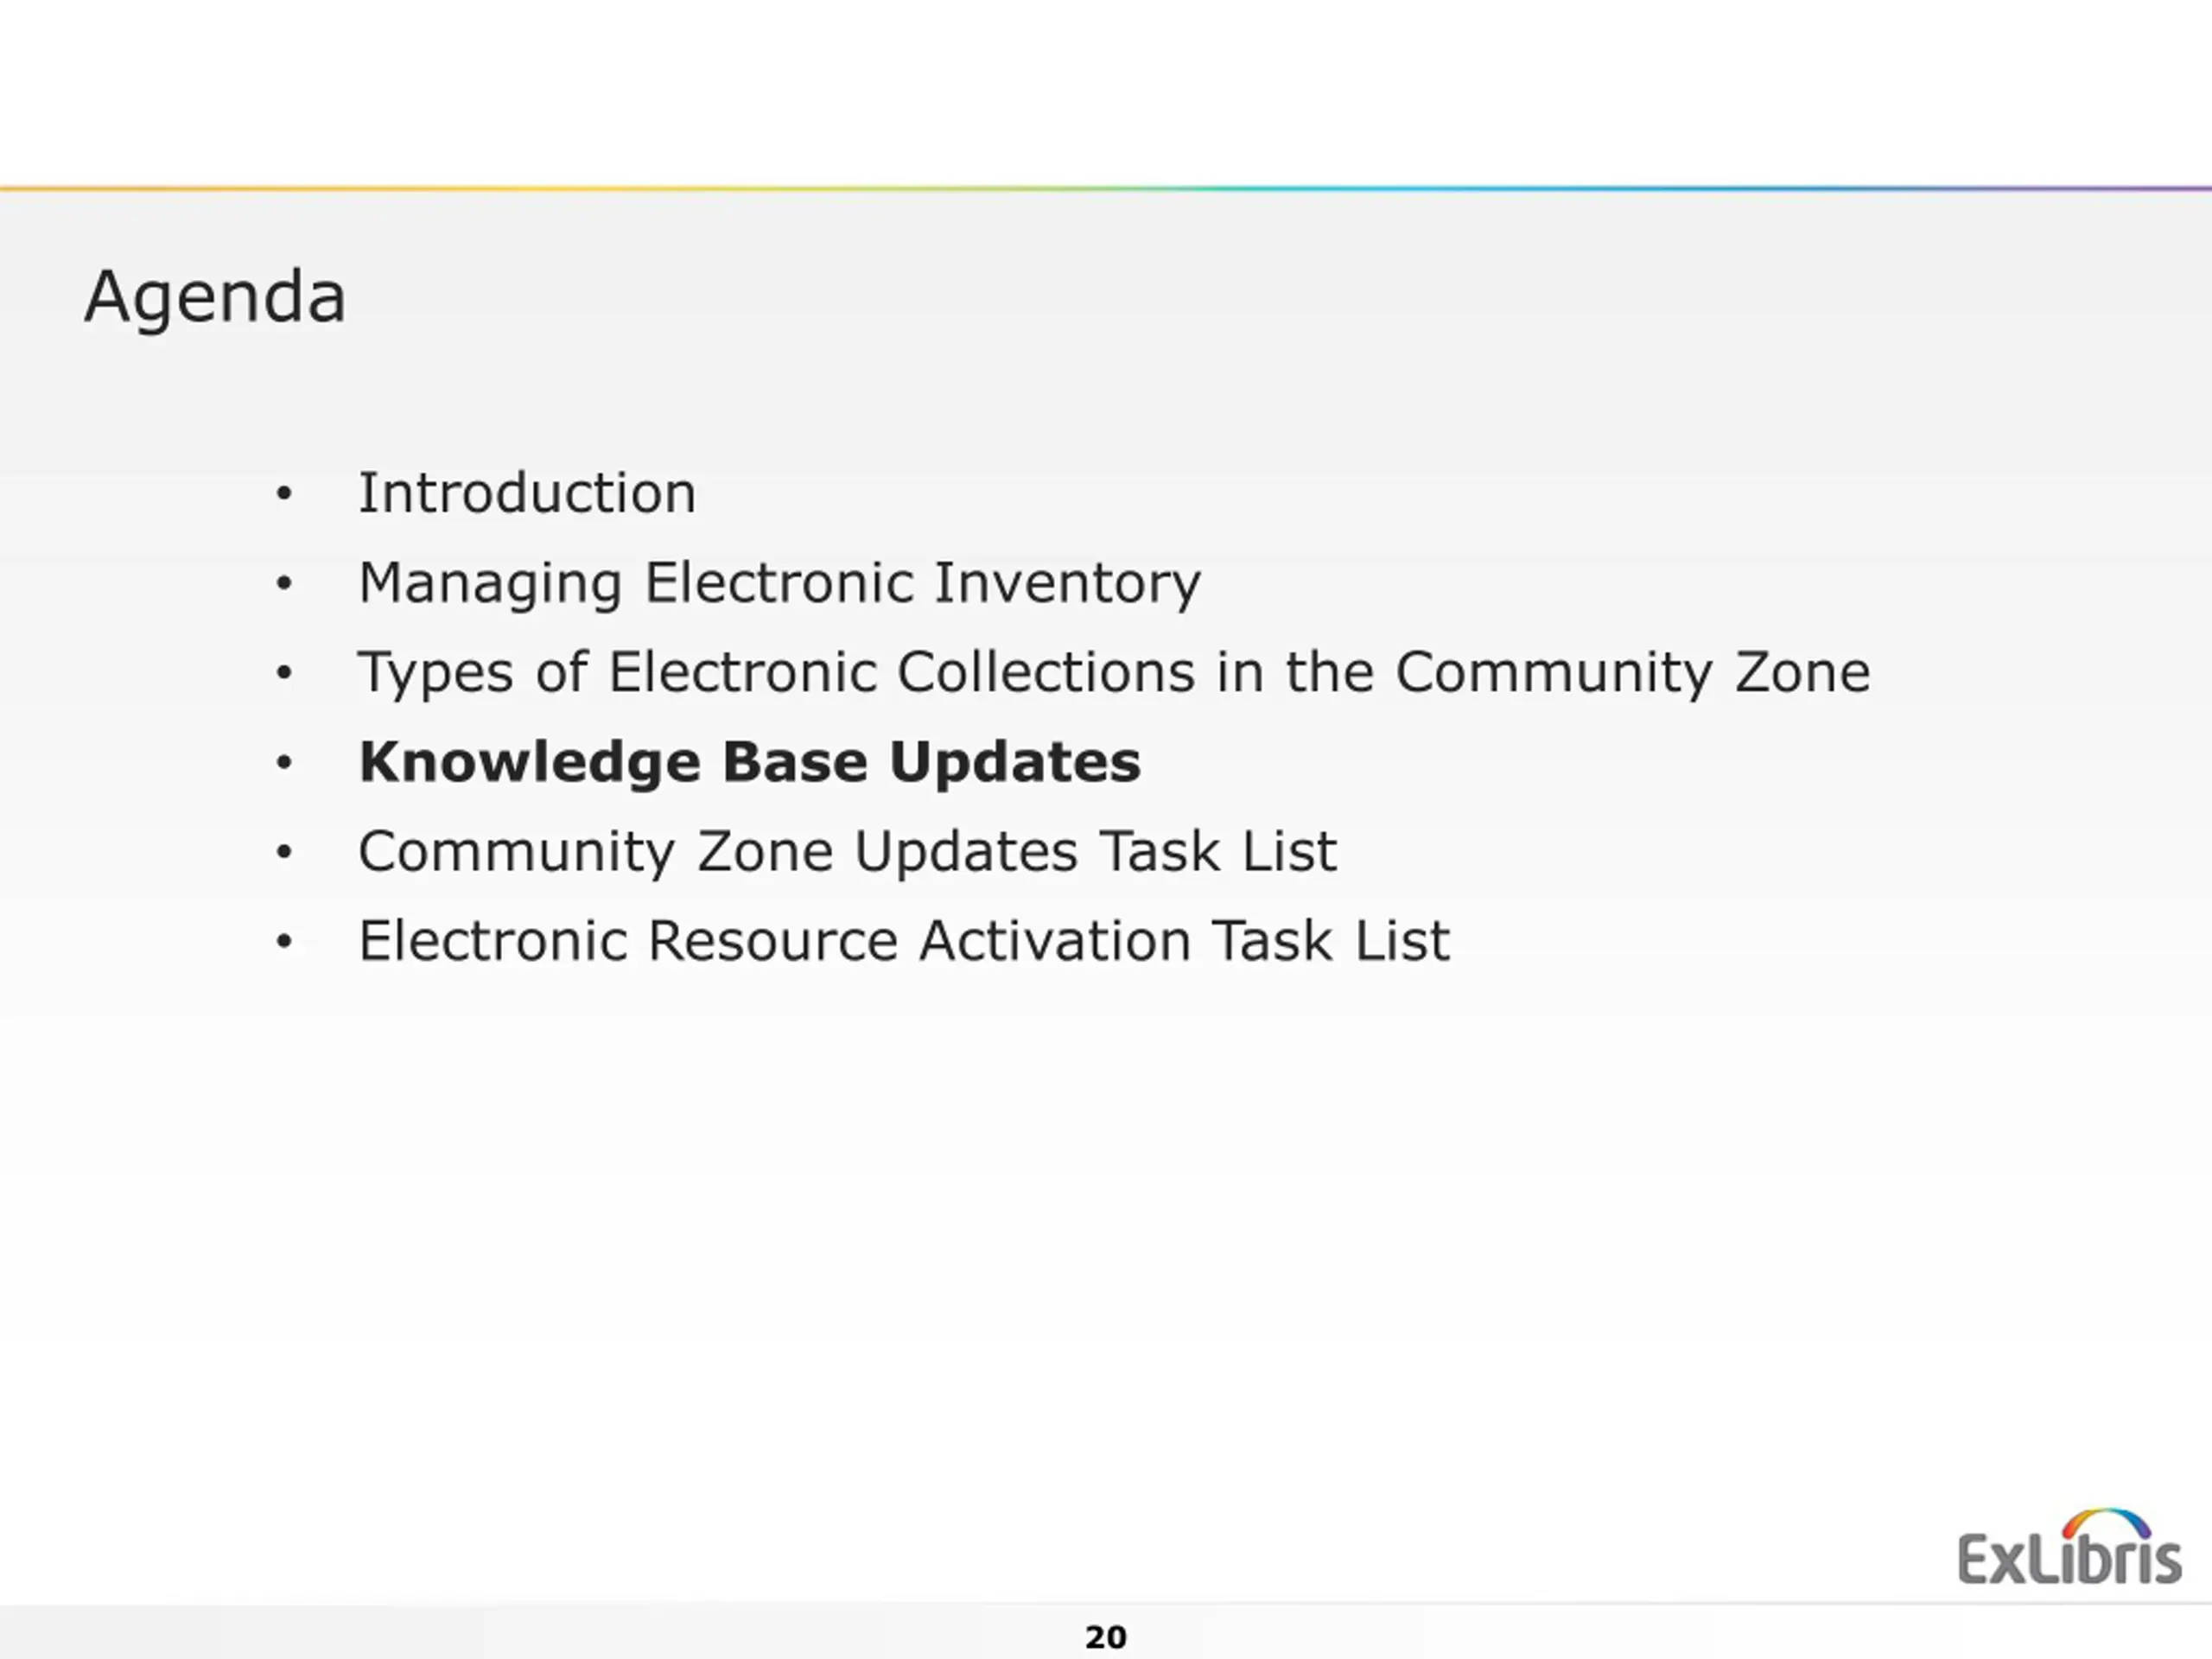2212x1659 pixels.
Task: Click the bold Knowledge Base Updates item
Action: point(749,762)
